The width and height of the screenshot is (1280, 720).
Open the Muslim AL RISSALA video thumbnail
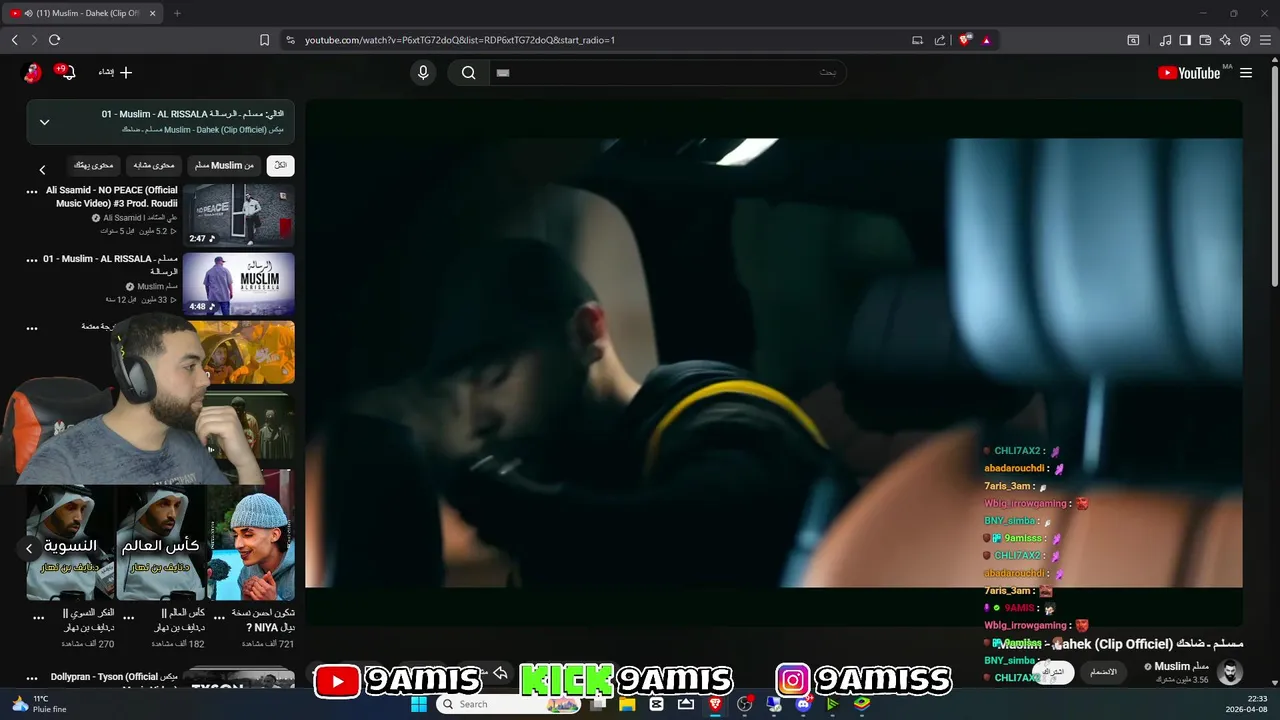point(239,284)
